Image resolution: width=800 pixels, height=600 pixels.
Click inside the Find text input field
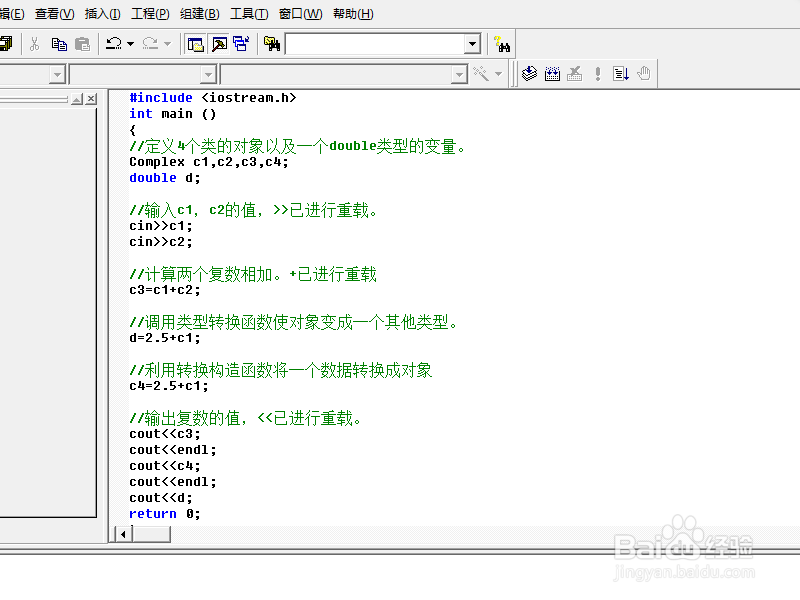pos(375,44)
